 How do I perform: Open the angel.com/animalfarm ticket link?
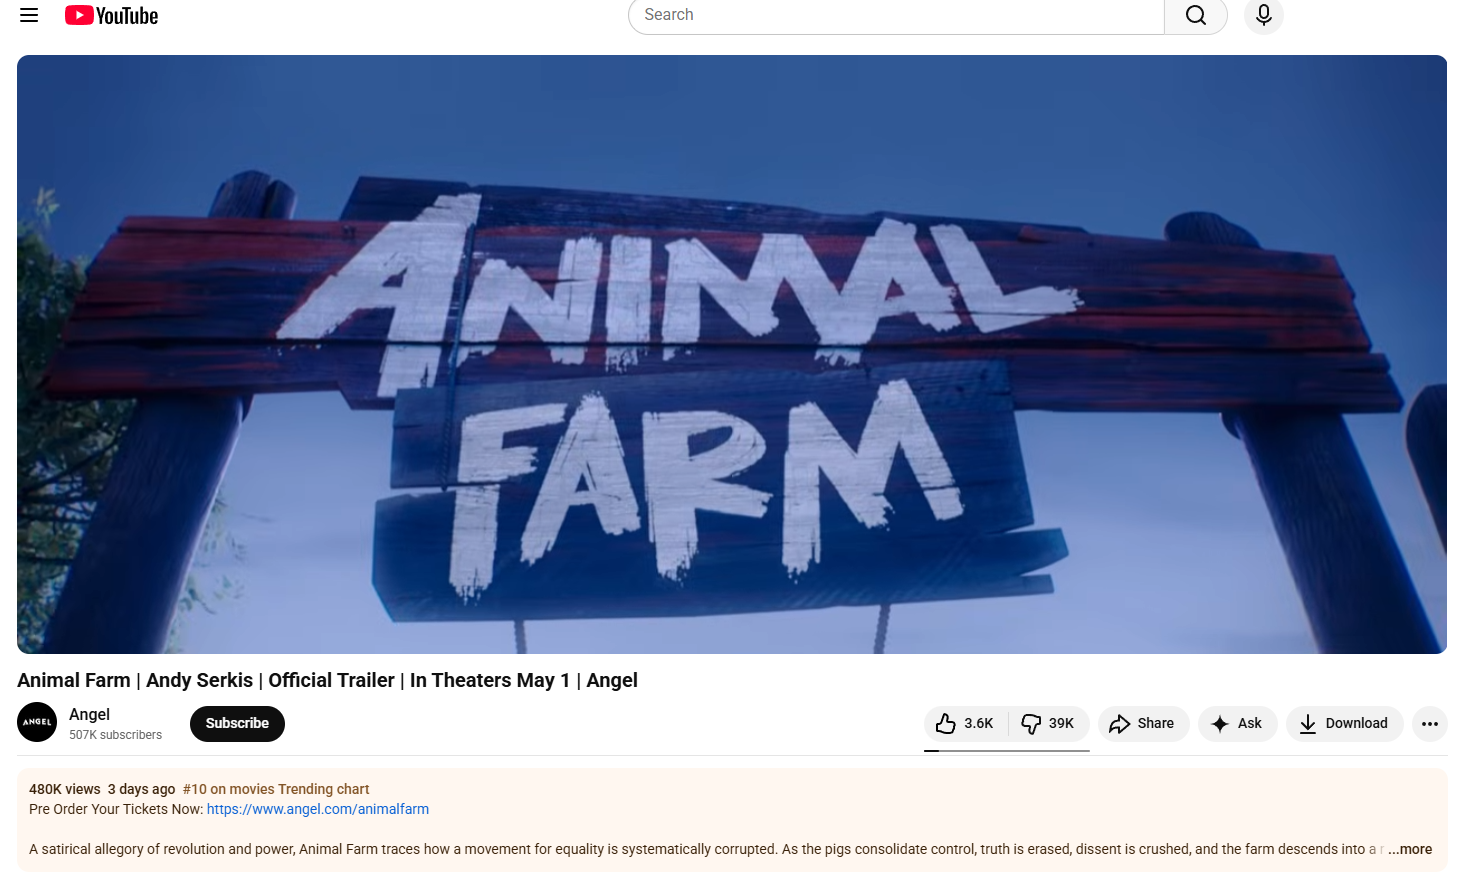coord(318,809)
